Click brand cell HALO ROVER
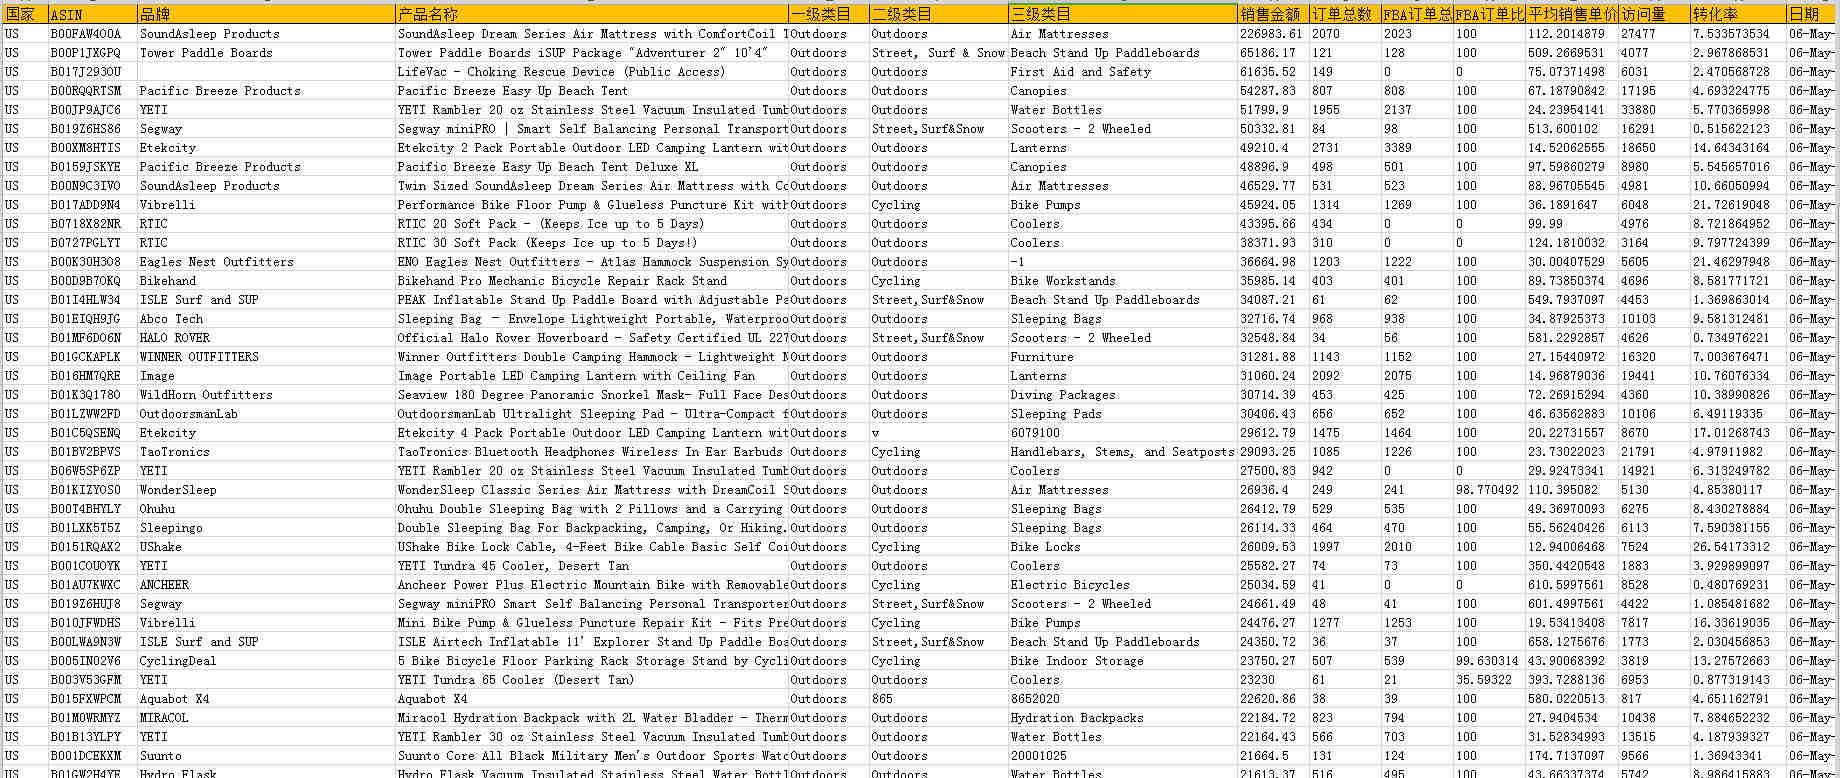 click(x=266, y=338)
